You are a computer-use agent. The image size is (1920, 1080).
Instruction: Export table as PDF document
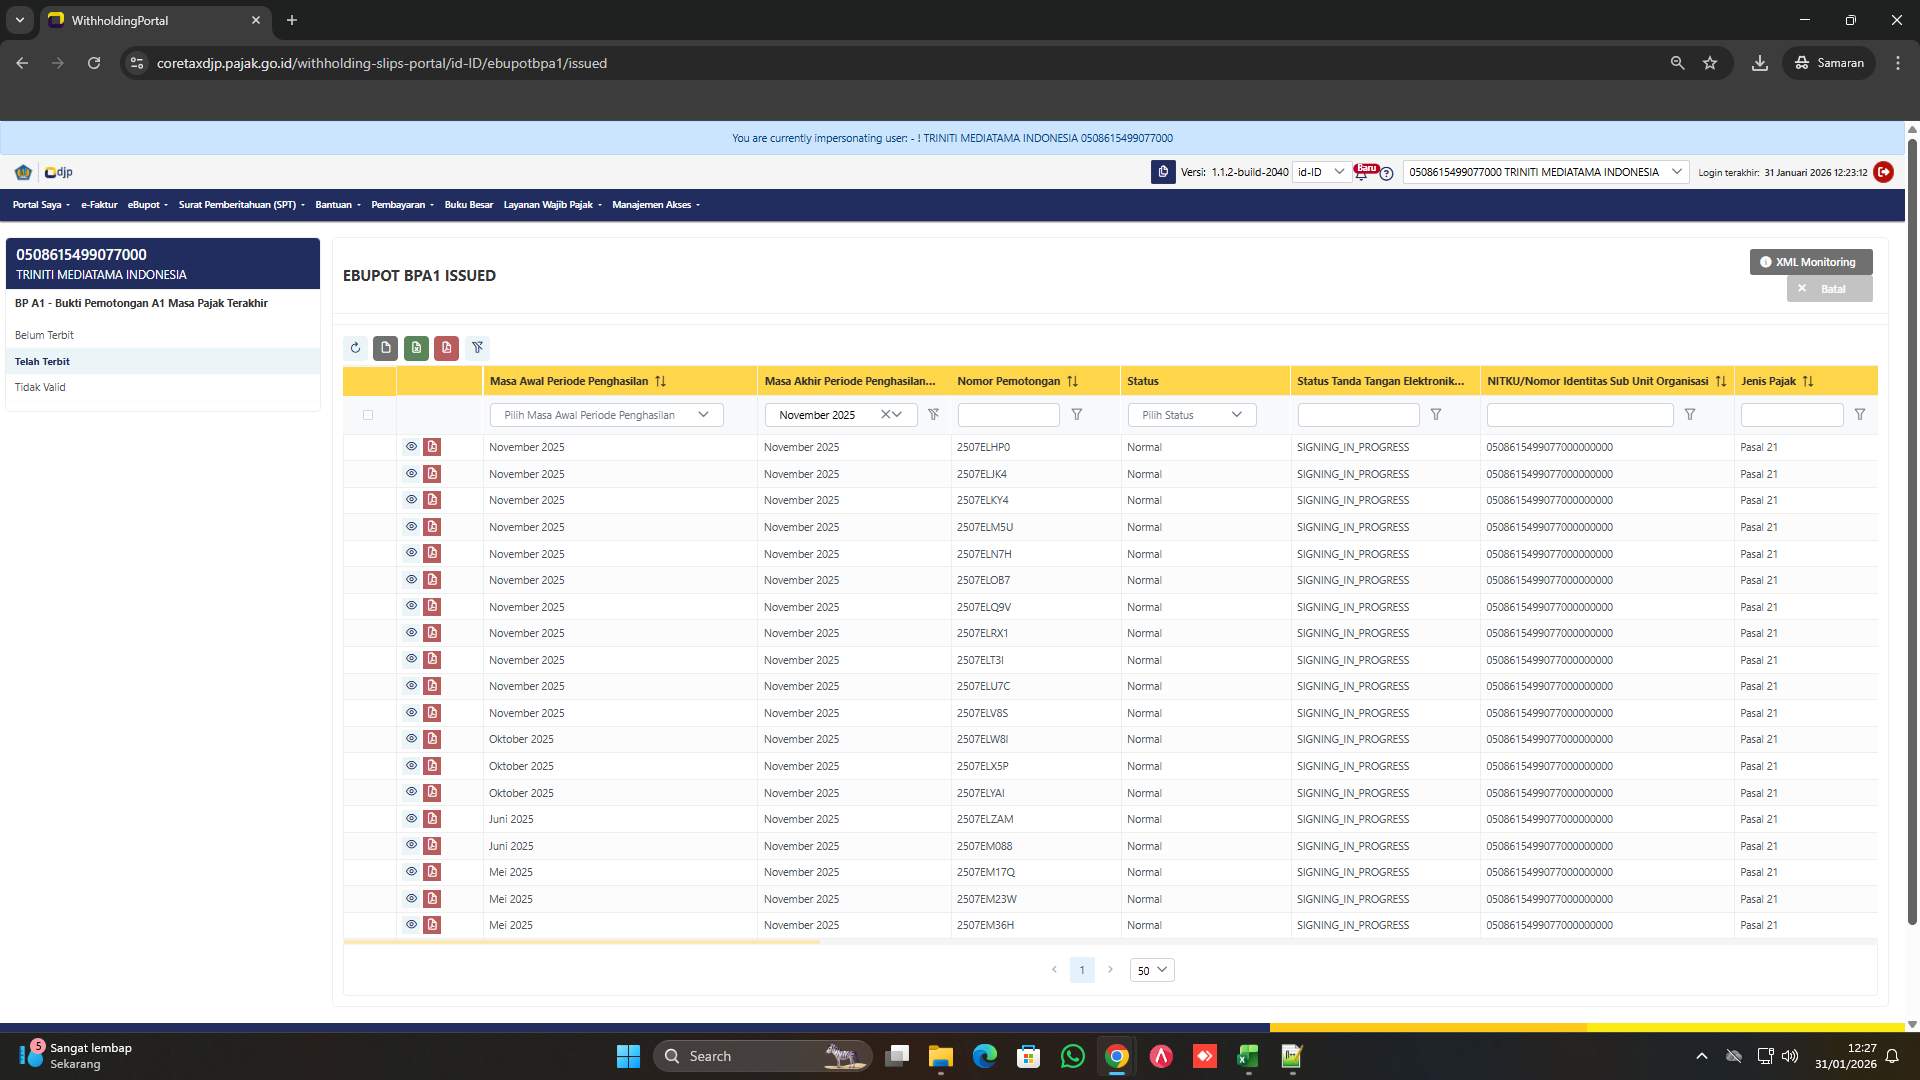point(447,348)
